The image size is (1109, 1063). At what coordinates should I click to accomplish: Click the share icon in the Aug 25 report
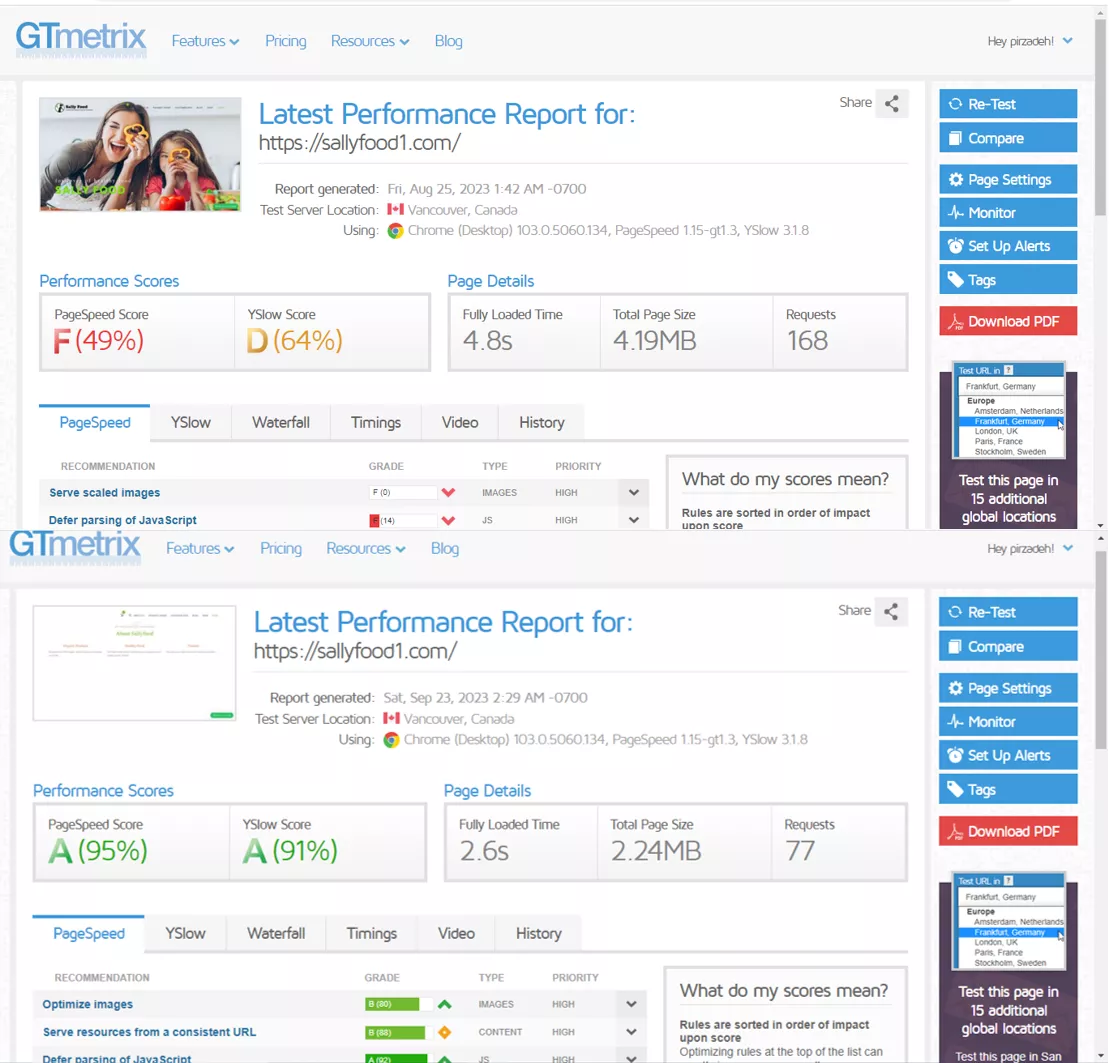pyautogui.click(x=892, y=104)
